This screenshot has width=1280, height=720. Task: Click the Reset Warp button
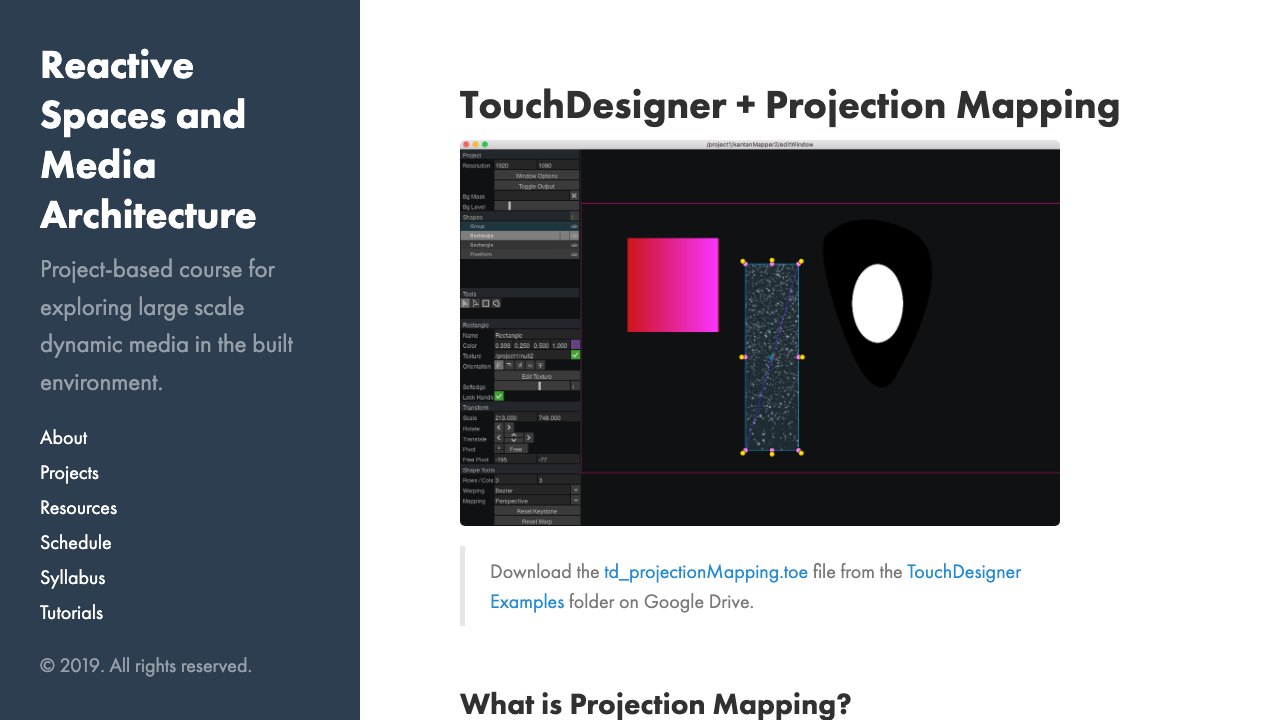(x=537, y=521)
